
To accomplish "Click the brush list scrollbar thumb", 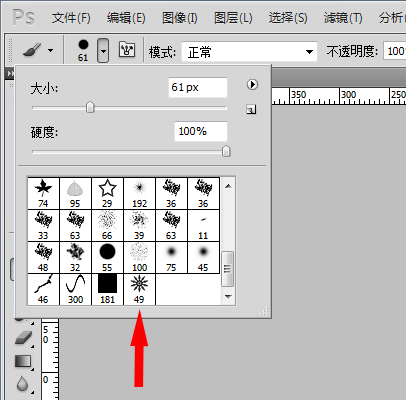I will tap(228, 269).
